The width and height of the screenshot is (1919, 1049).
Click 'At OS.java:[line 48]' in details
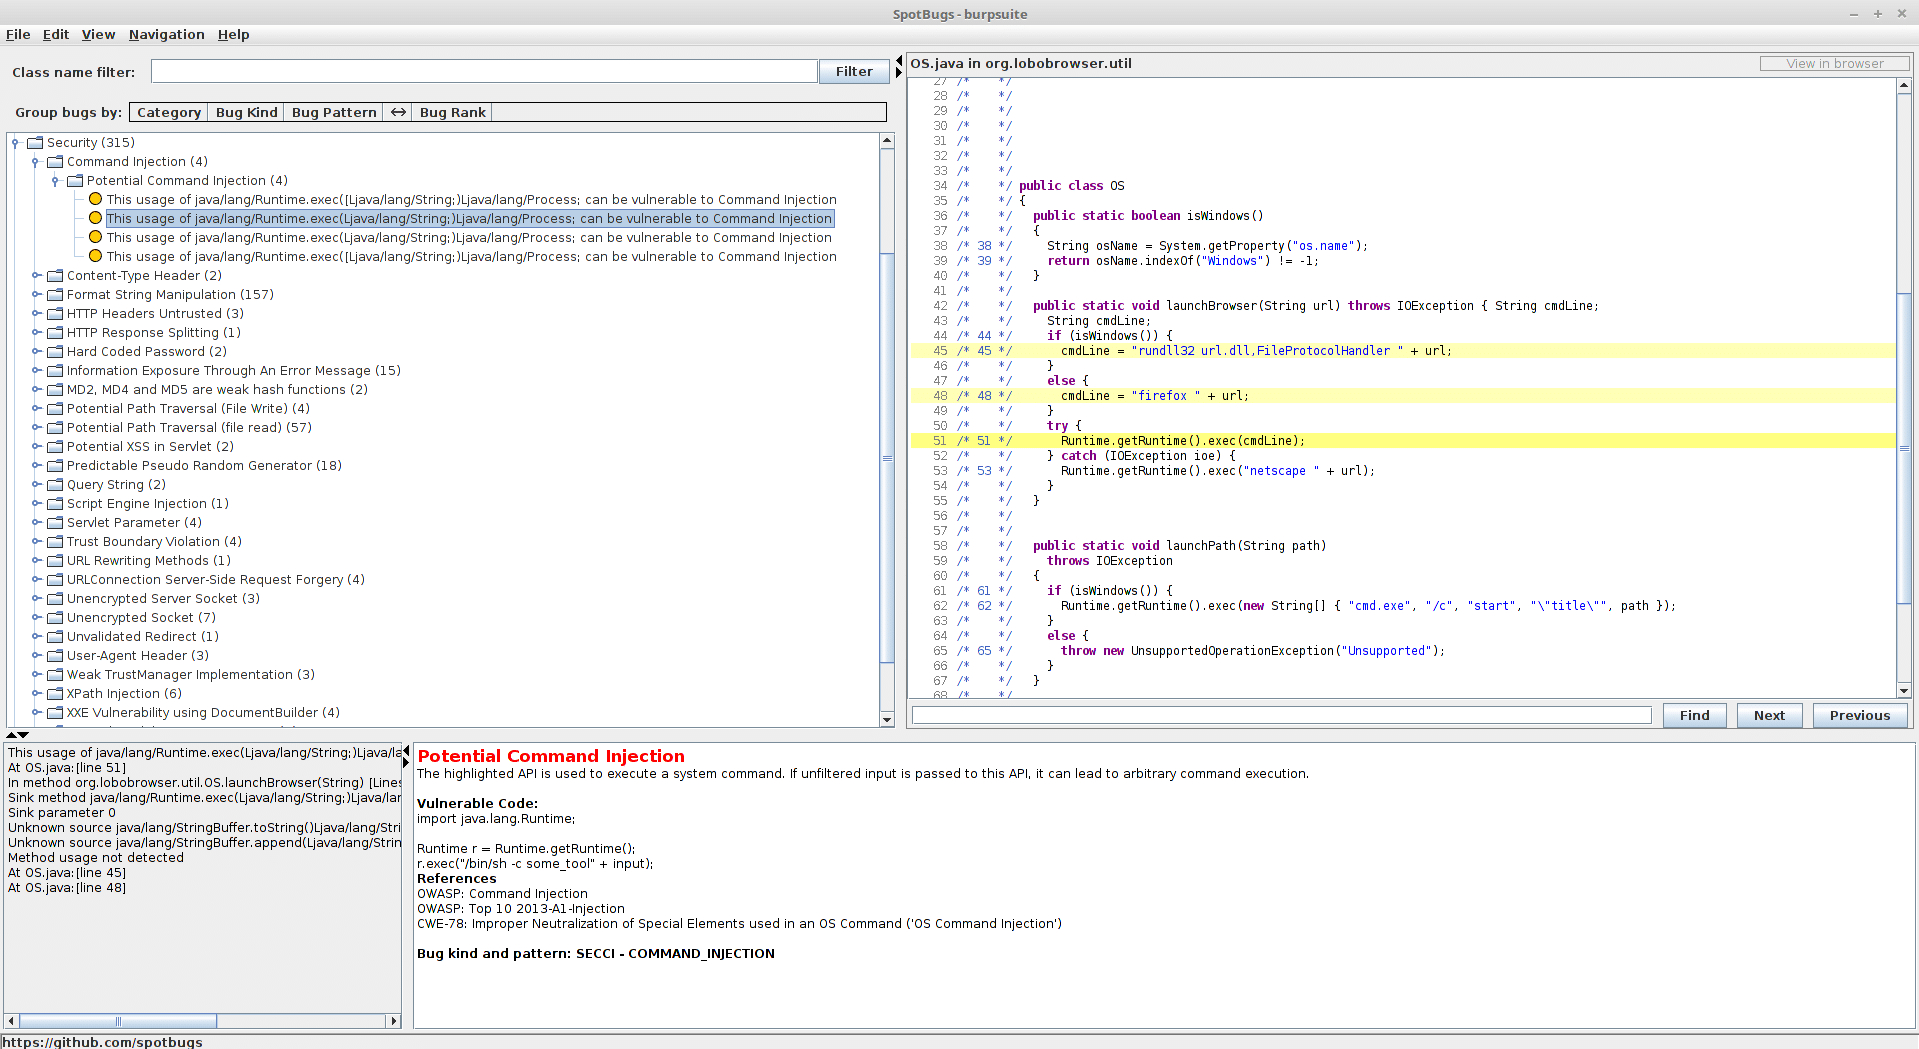(67, 888)
